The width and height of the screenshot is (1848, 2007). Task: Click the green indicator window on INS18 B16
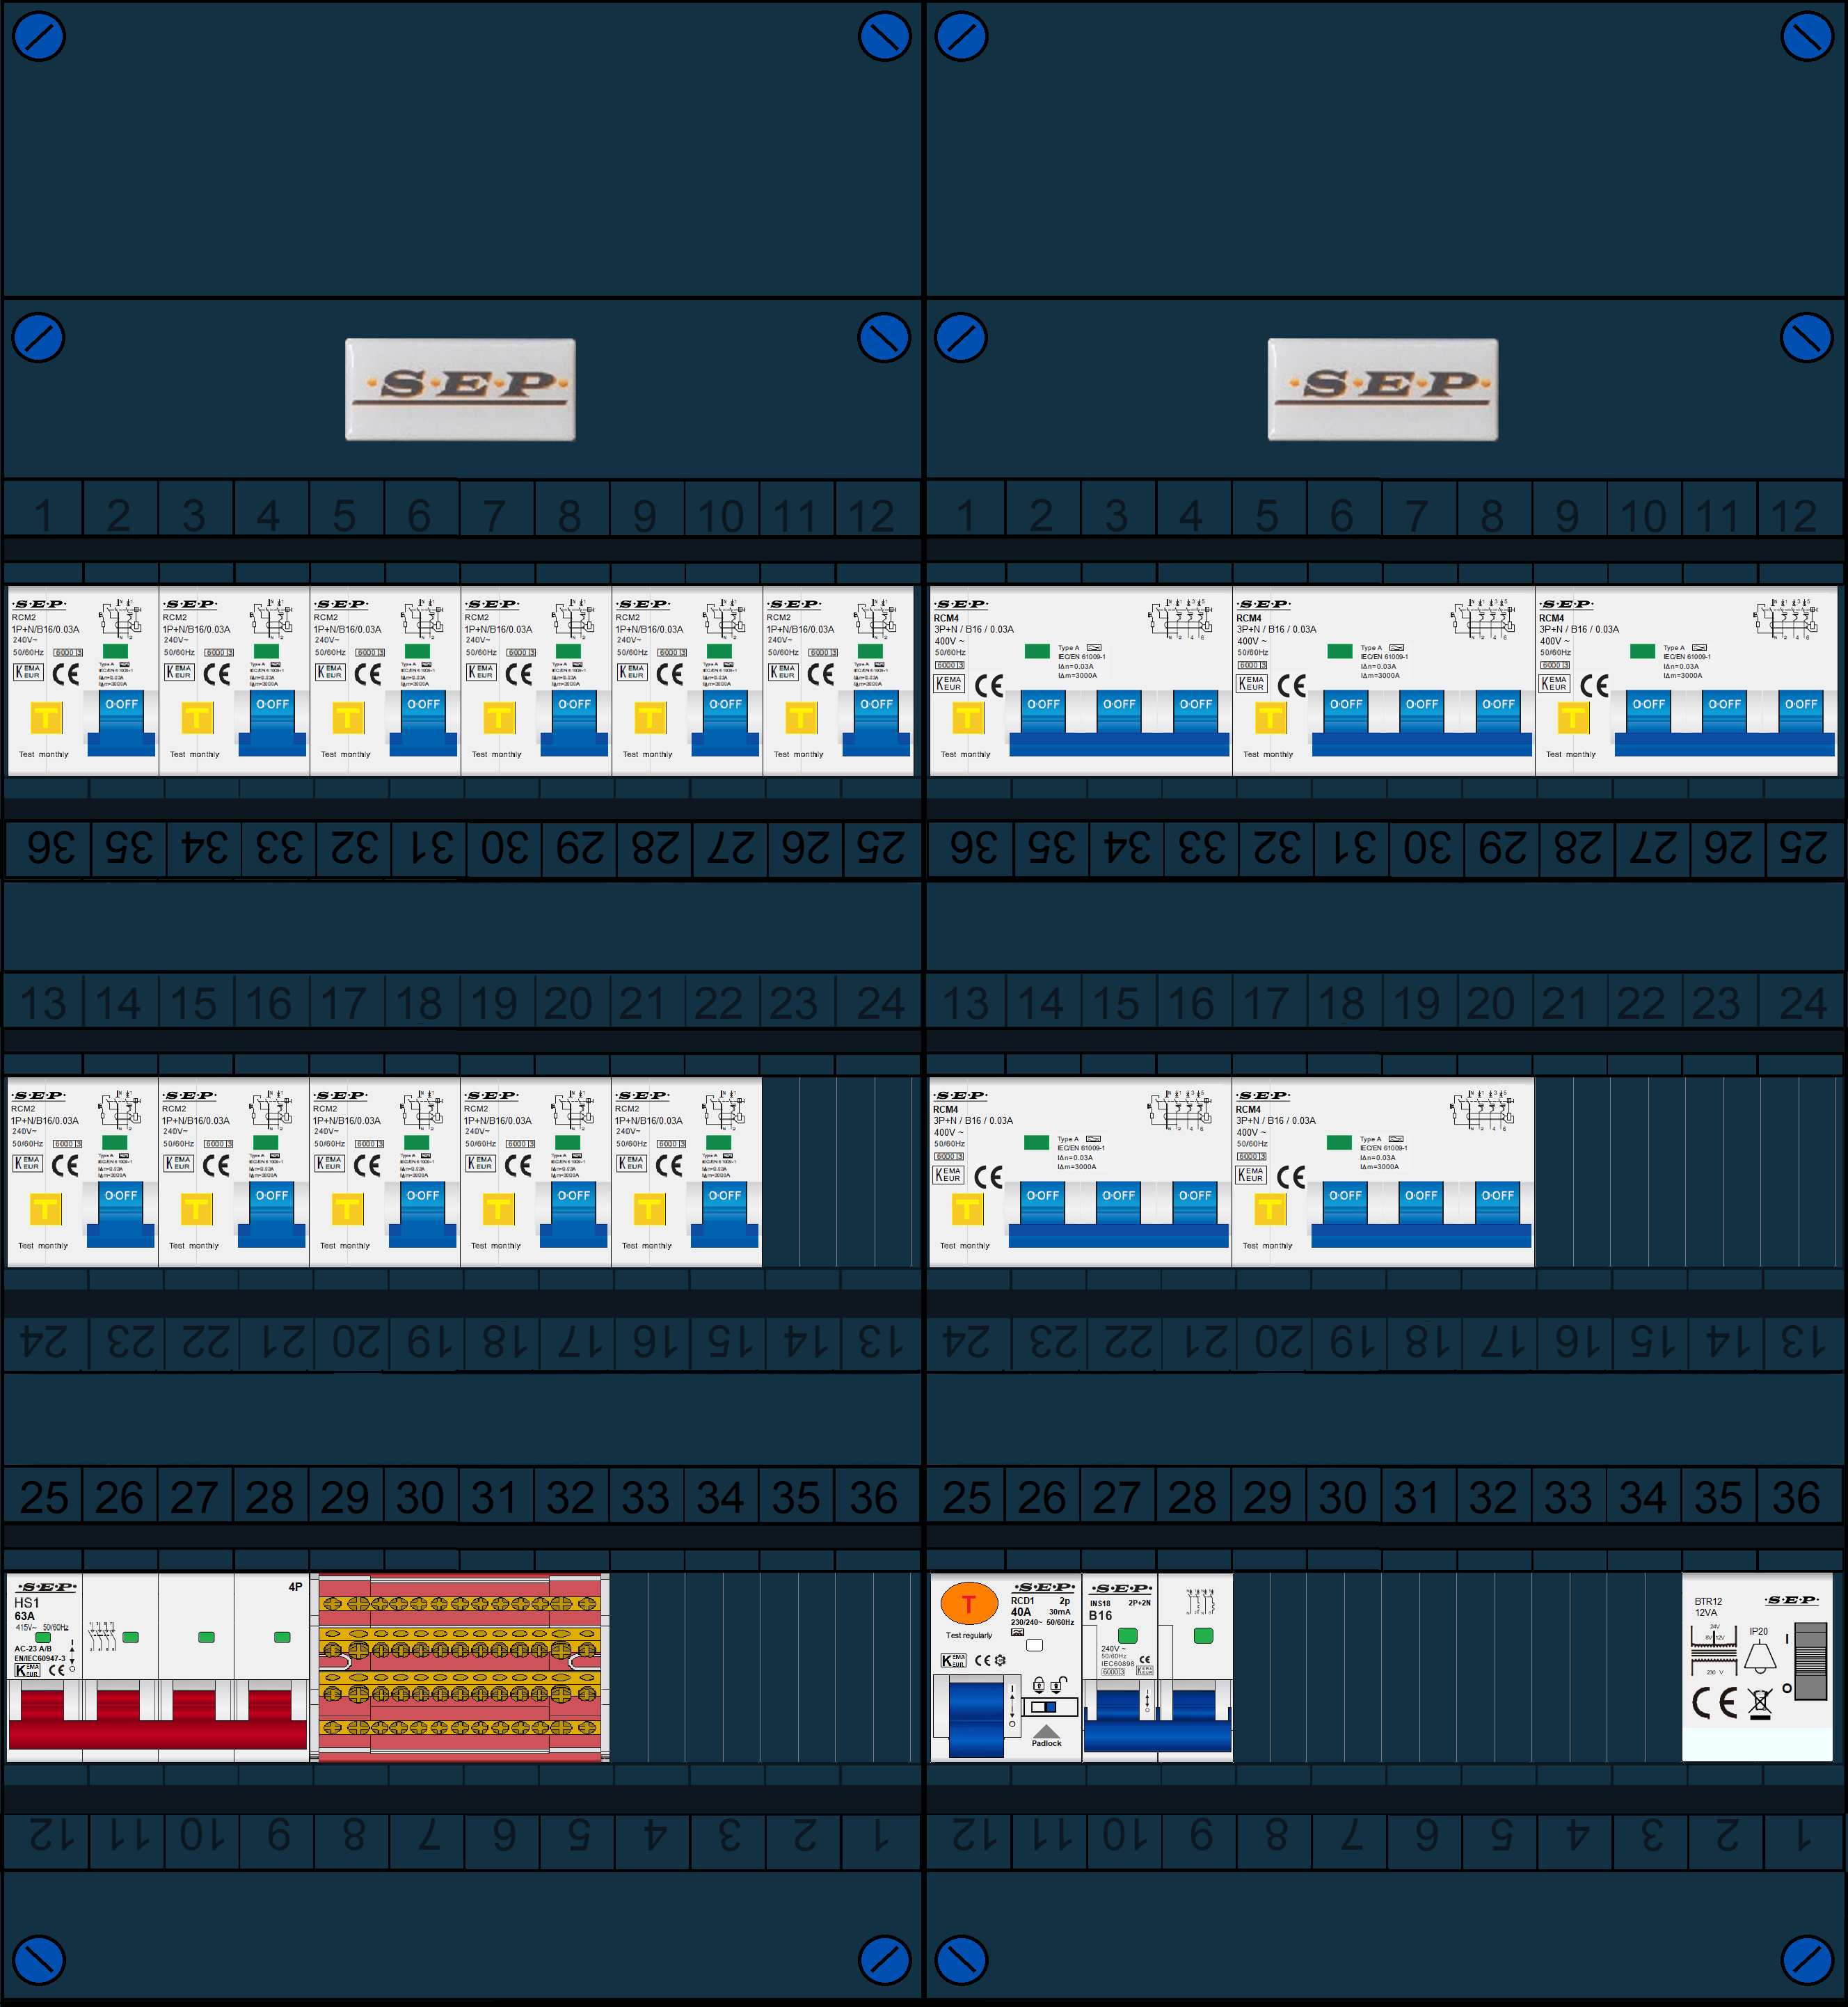1128,1636
